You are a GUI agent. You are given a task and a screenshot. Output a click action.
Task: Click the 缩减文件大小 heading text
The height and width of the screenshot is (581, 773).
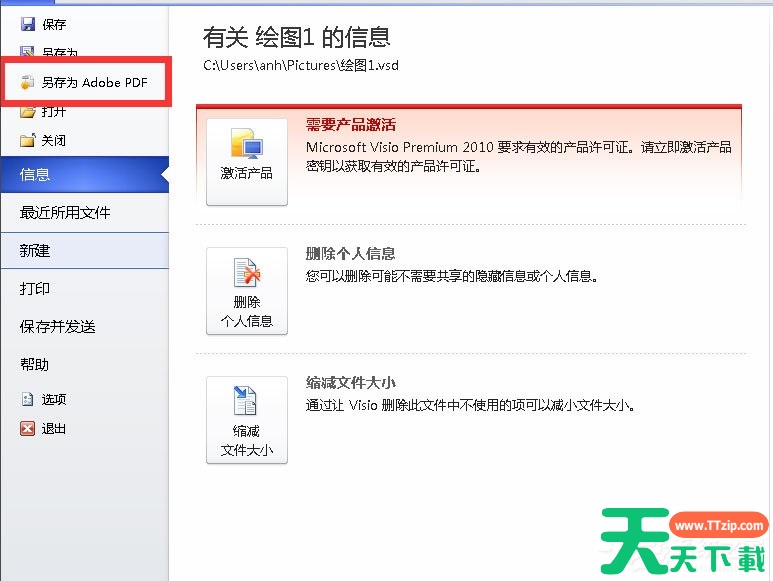point(351,382)
